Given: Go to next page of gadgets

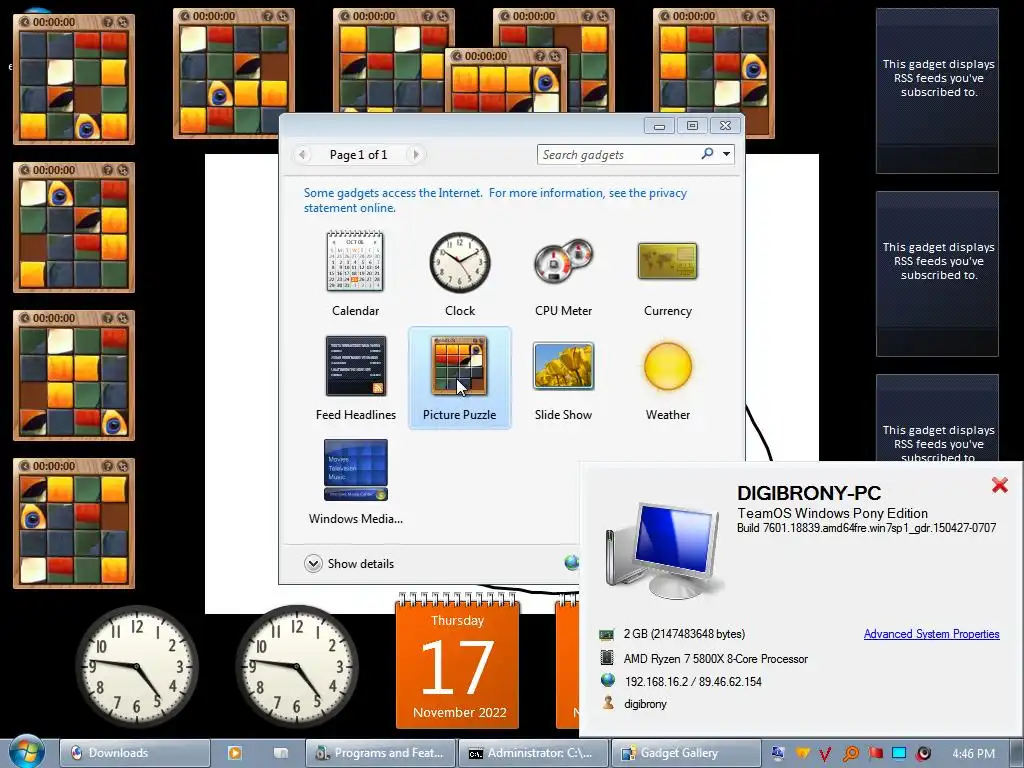Looking at the screenshot, I should [415, 155].
